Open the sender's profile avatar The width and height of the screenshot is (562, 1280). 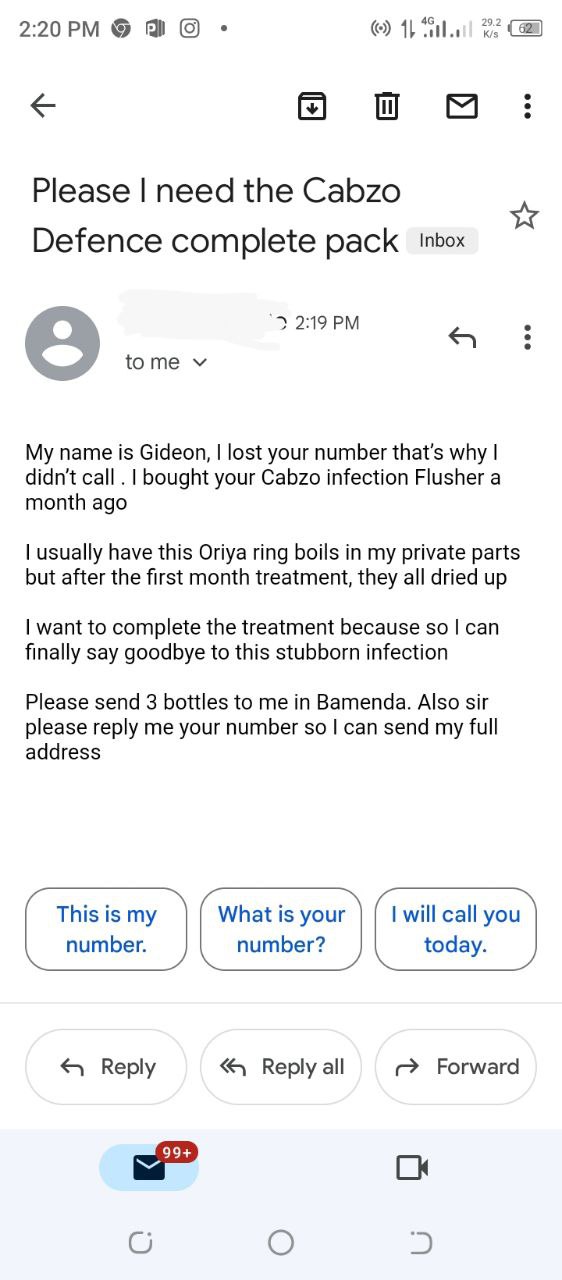click(62, 343)
